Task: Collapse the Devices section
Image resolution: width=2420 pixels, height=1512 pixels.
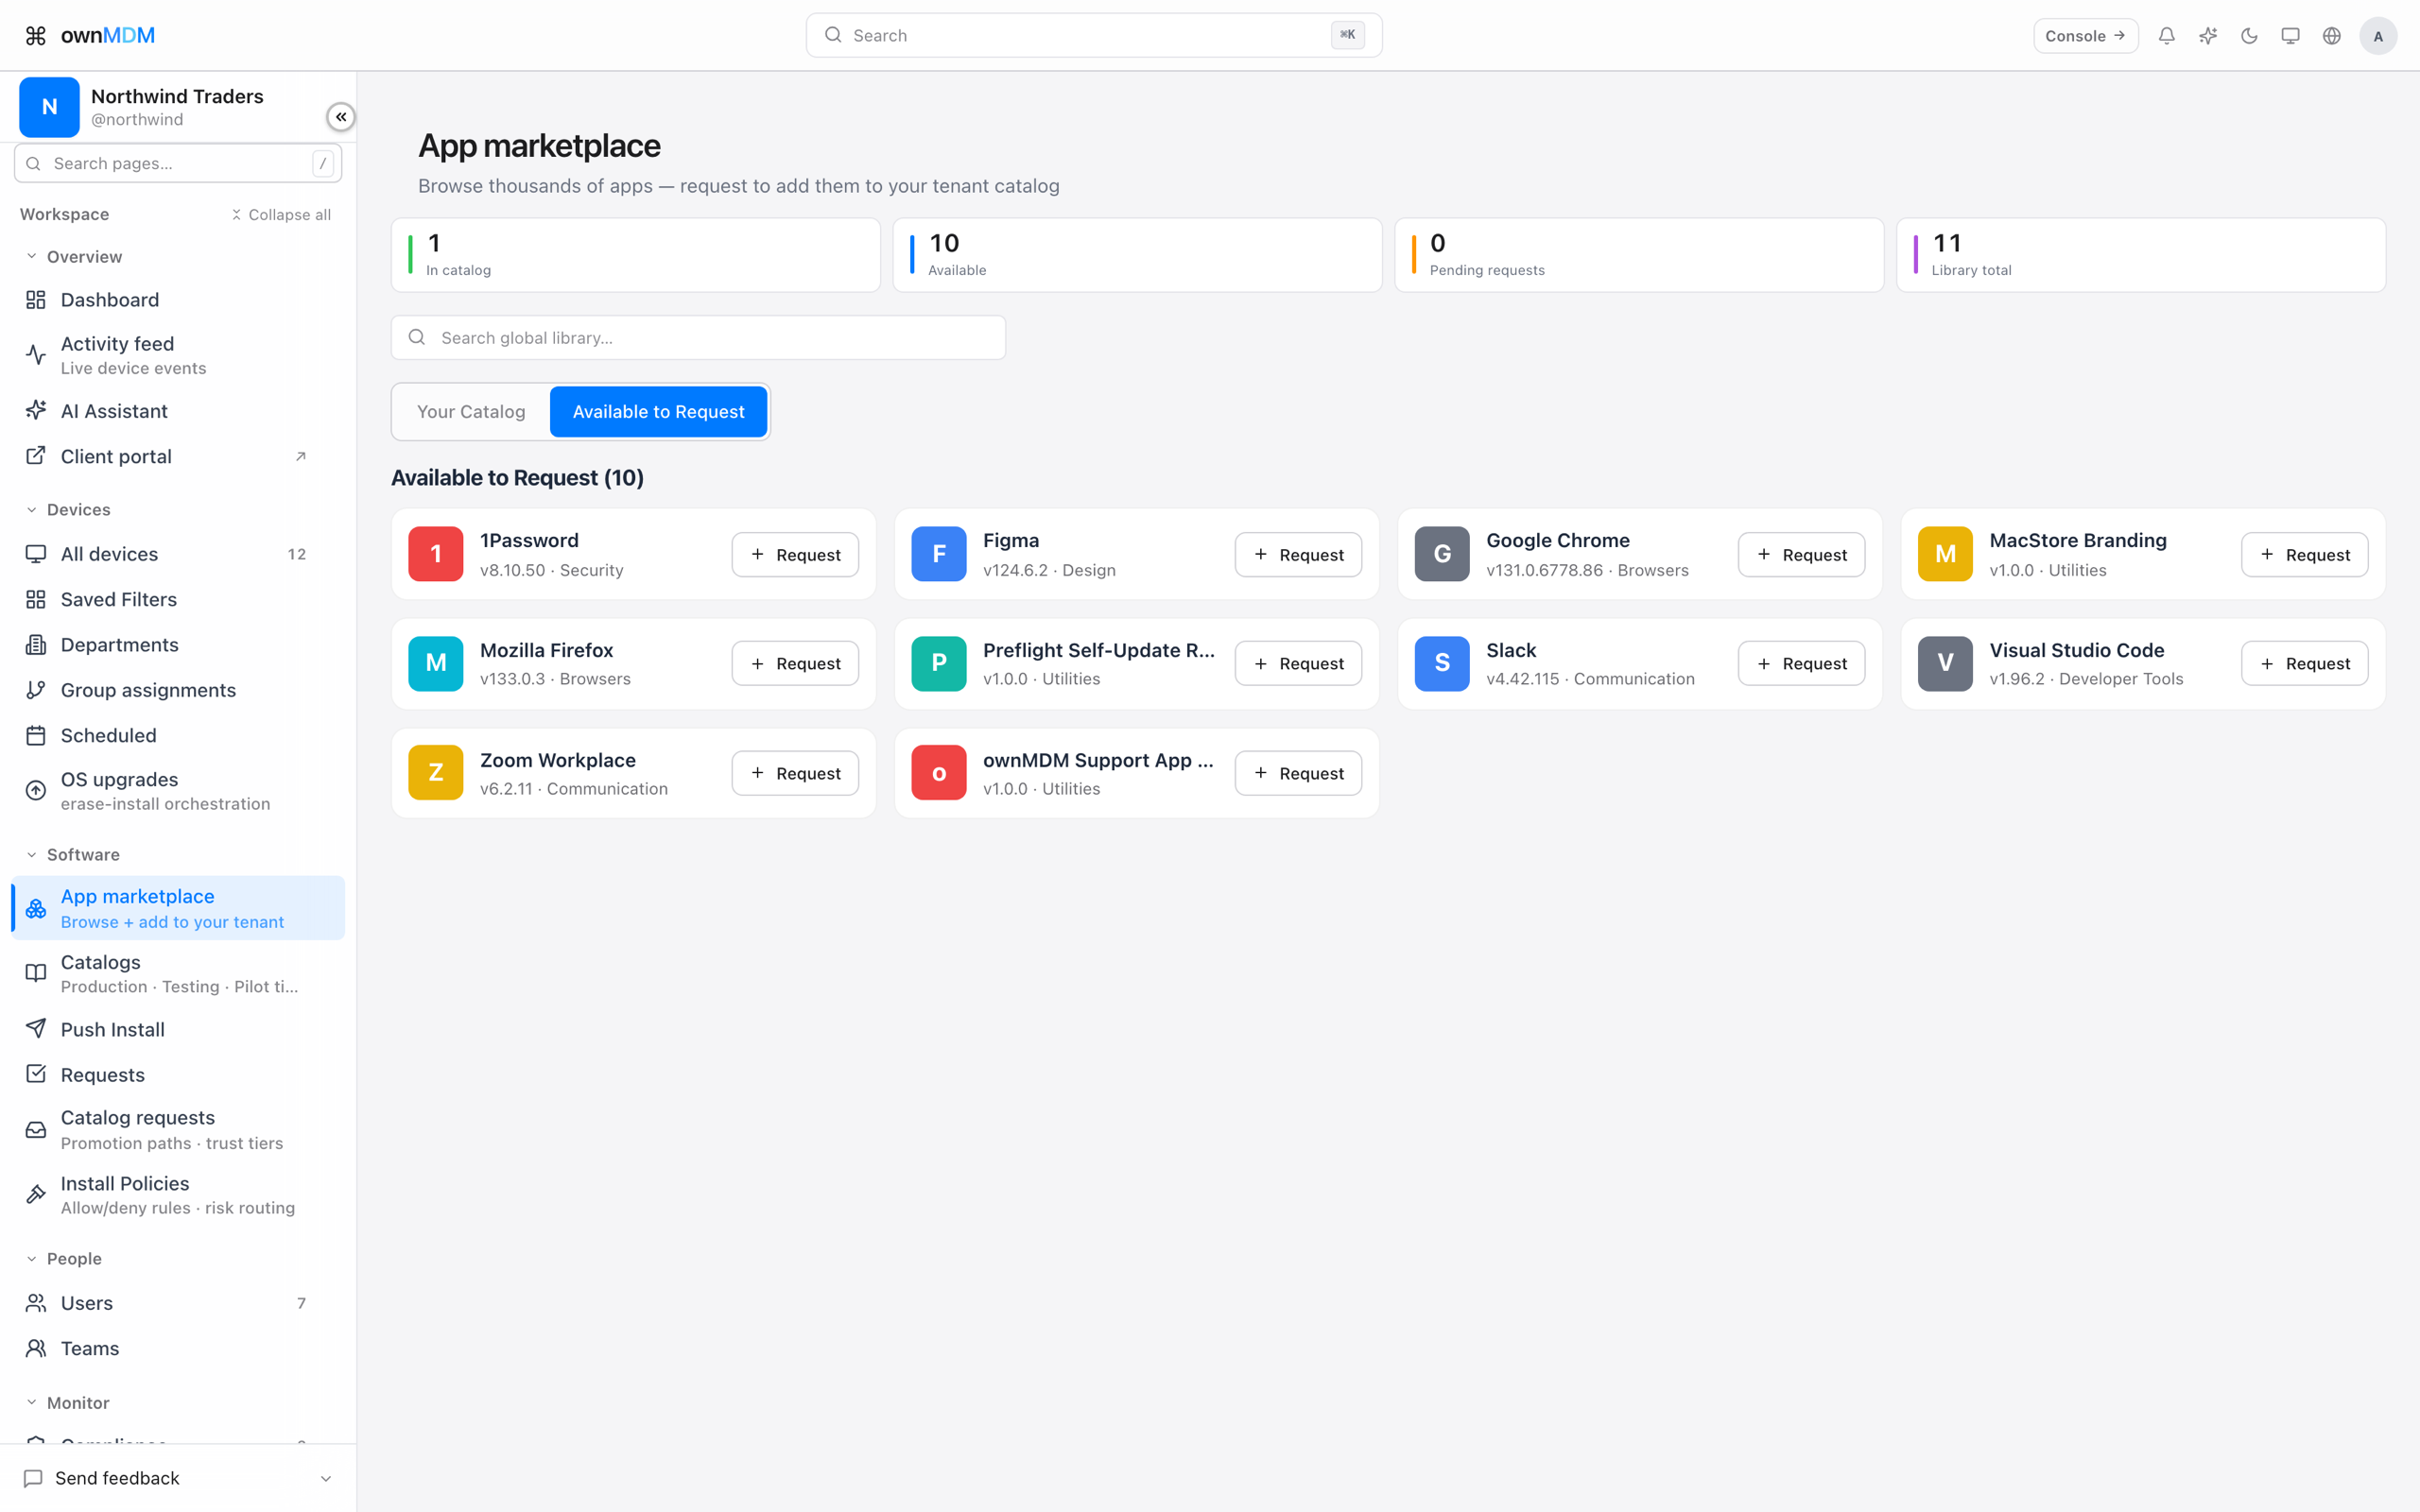Action: 67,510
